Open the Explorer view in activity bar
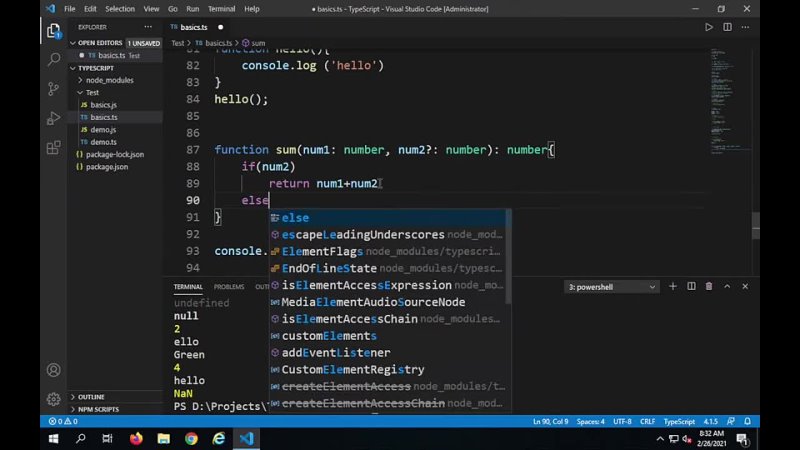The width and height of the screenshot is (800, 450). 54,31
